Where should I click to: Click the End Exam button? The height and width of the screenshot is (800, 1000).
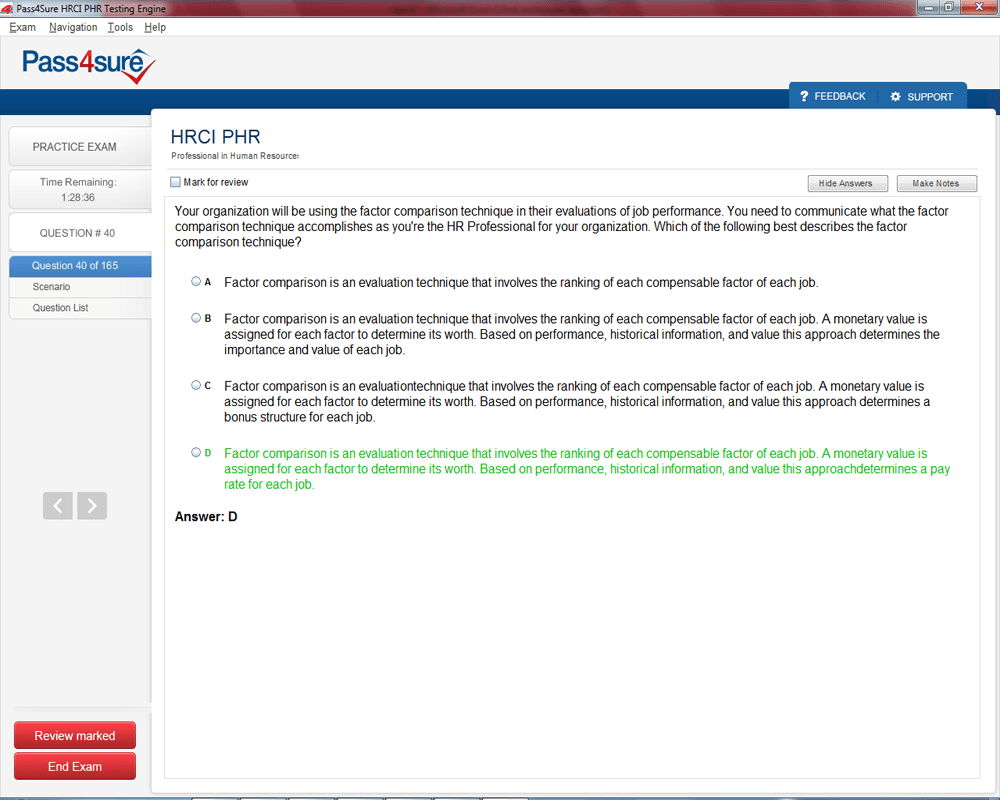click(x=75, y=766)
